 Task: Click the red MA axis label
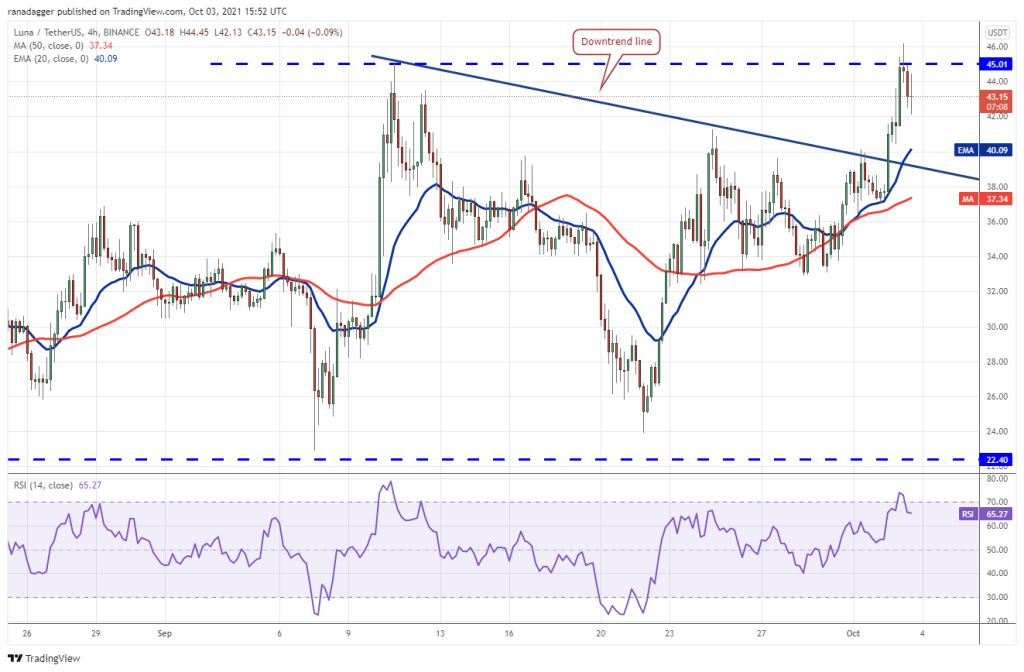click(966, 199)
